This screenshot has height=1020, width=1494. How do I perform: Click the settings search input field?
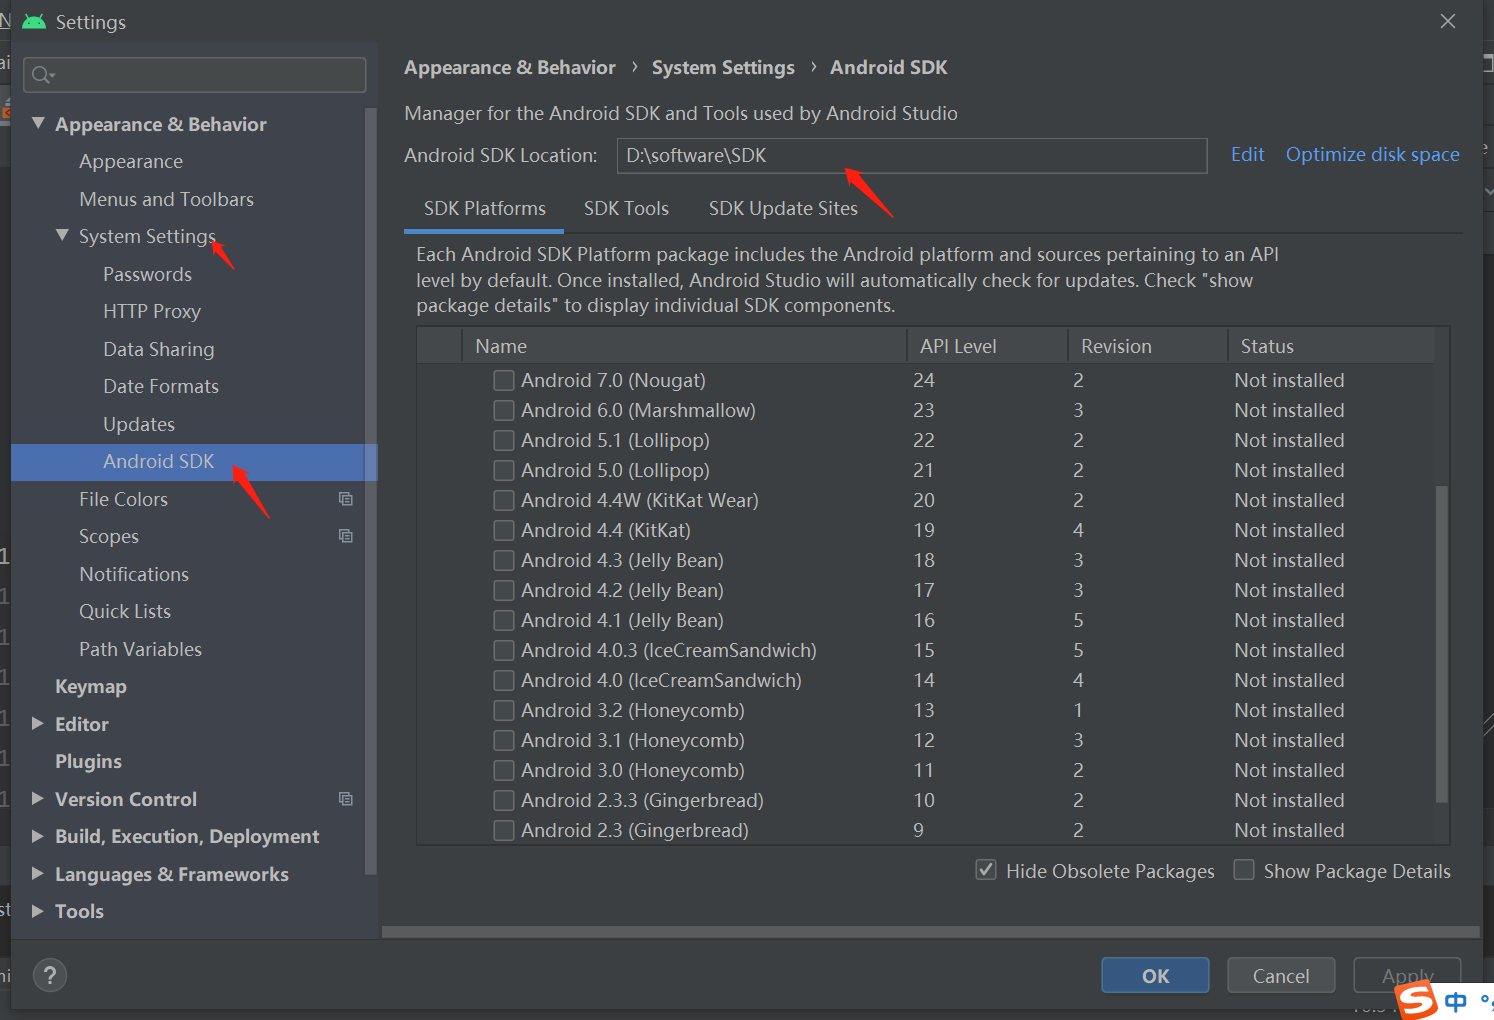pyautogui.click(x=195, y=75)
